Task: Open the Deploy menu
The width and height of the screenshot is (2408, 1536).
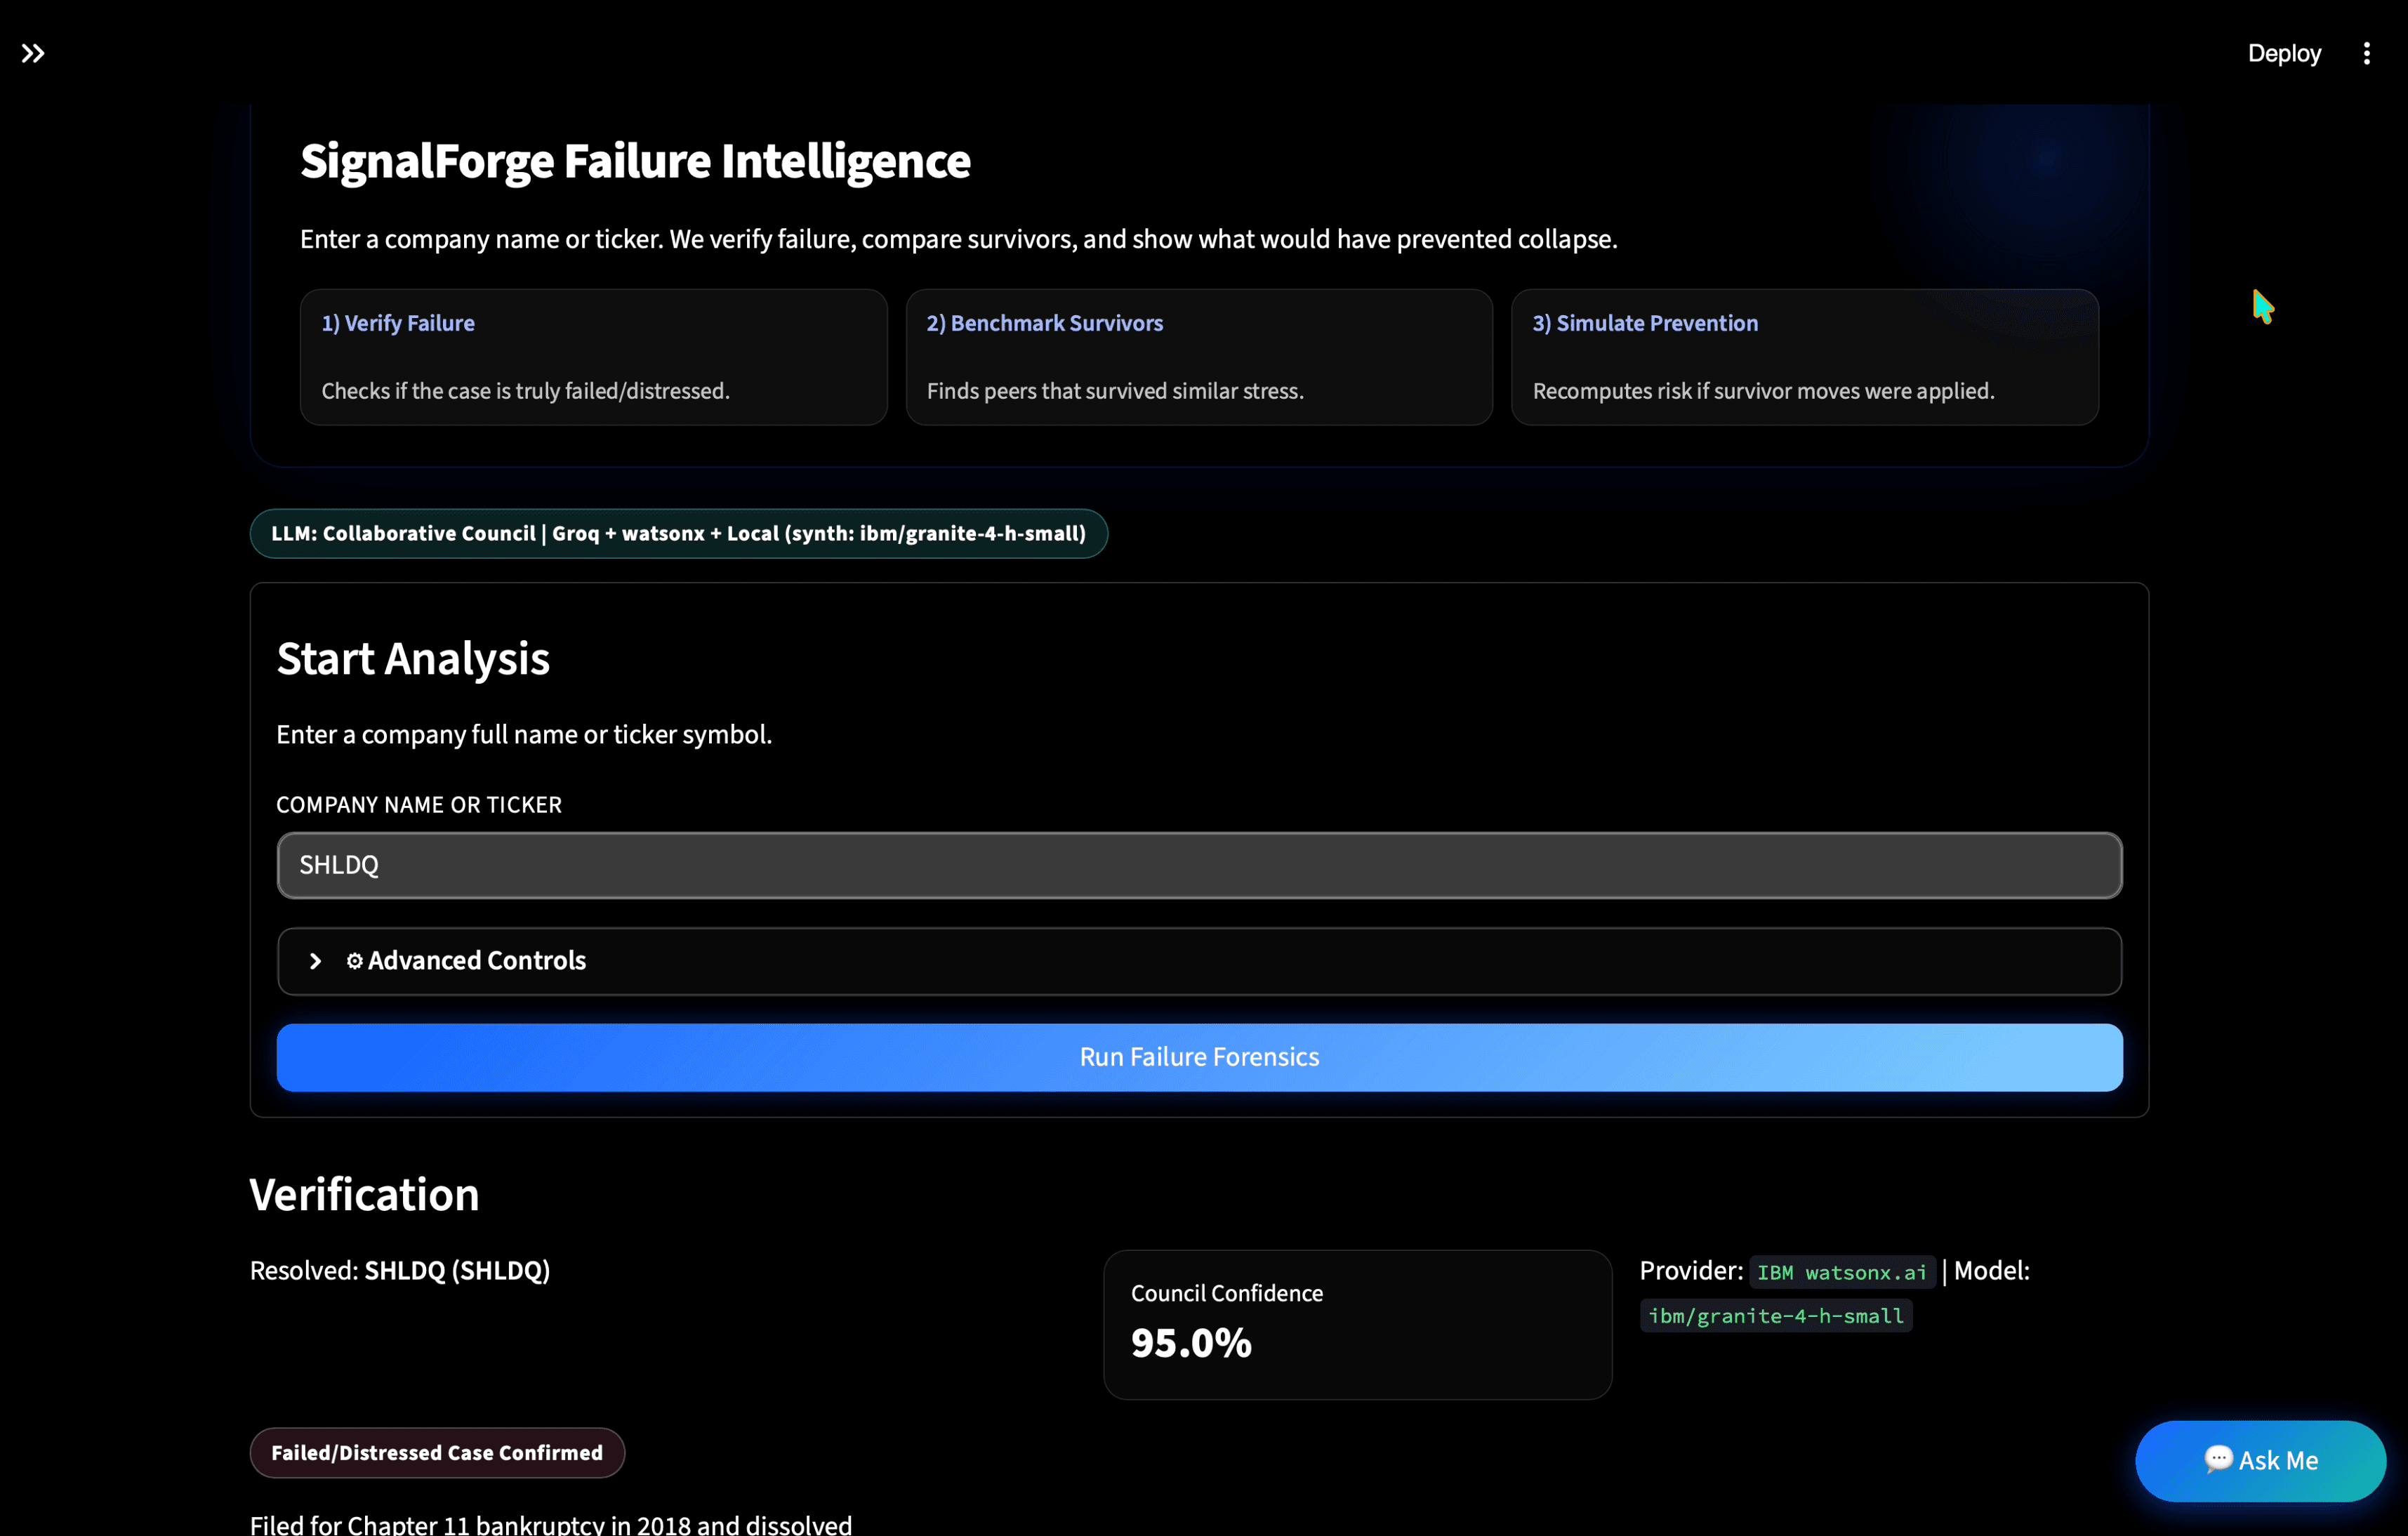Action: click(x=2285, y=53)
